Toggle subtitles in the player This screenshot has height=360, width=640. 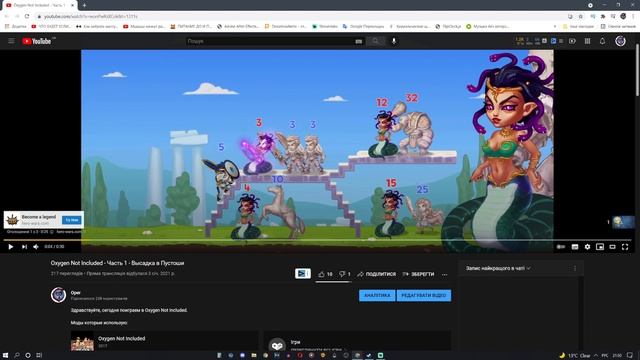[x=575, y=247]
